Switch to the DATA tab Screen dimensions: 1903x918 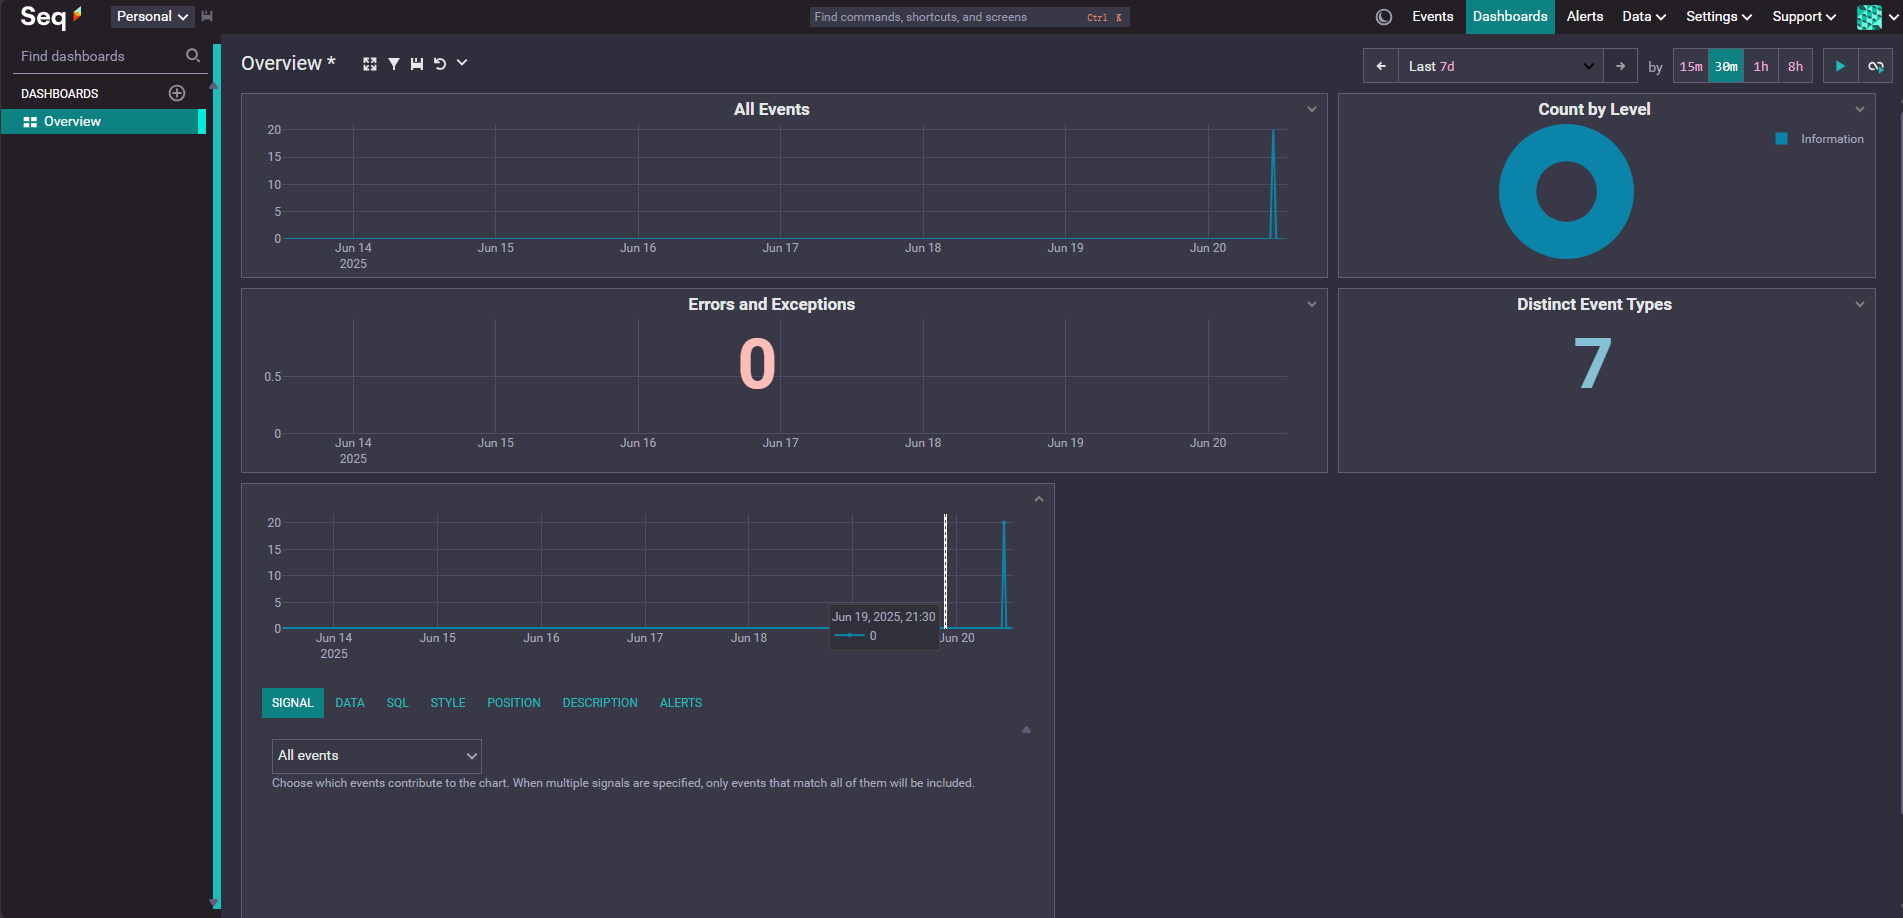(350, 703)
